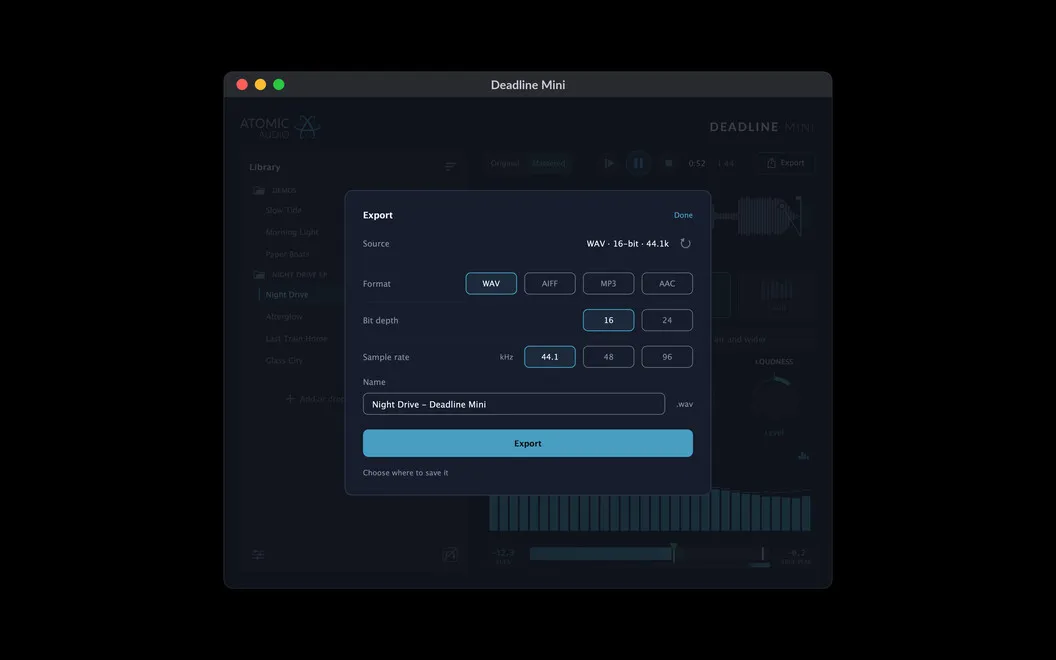1056x660 pixels.
Task: Open the Demos folder in Library
Action: [275, 191]
